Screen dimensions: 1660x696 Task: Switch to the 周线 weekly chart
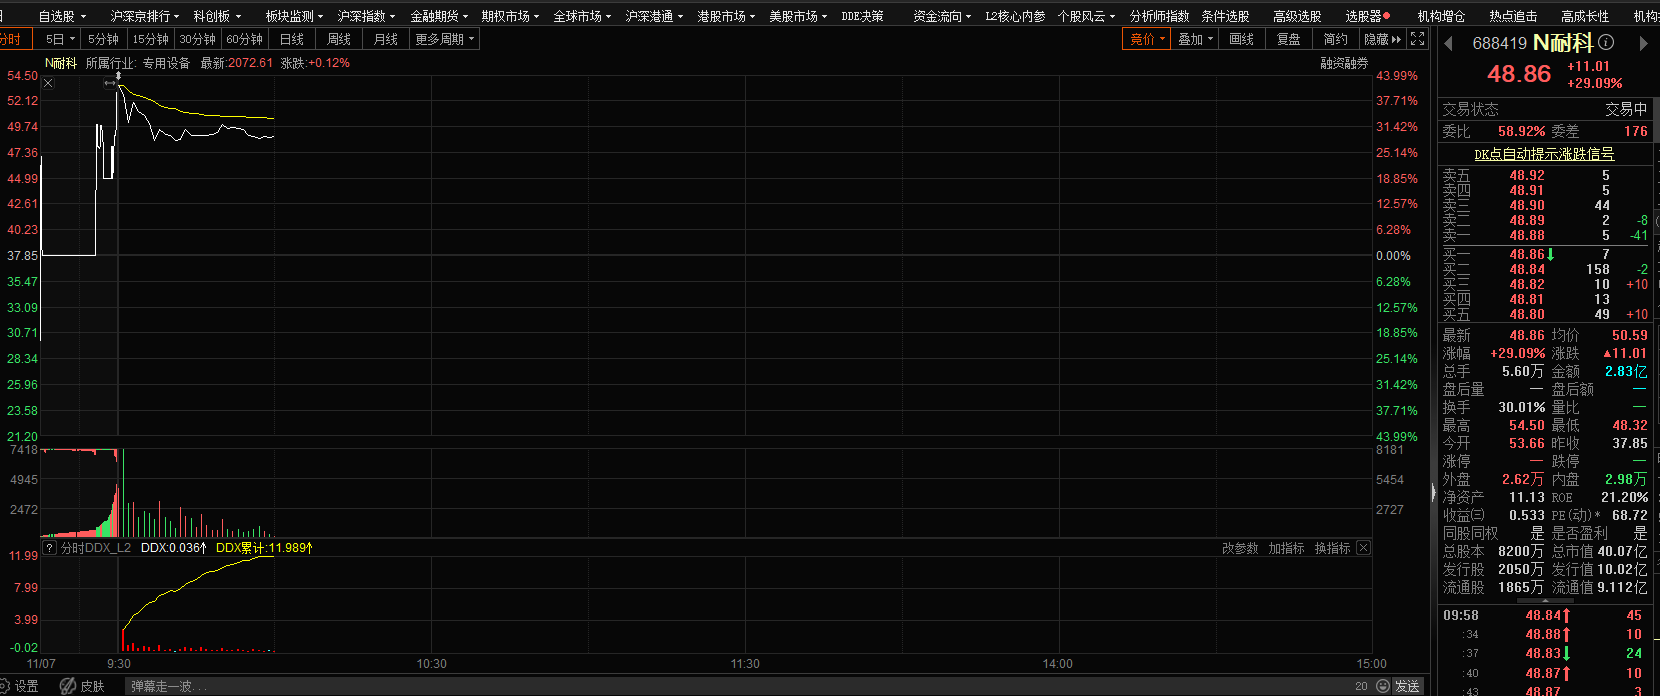coord(339,39)
